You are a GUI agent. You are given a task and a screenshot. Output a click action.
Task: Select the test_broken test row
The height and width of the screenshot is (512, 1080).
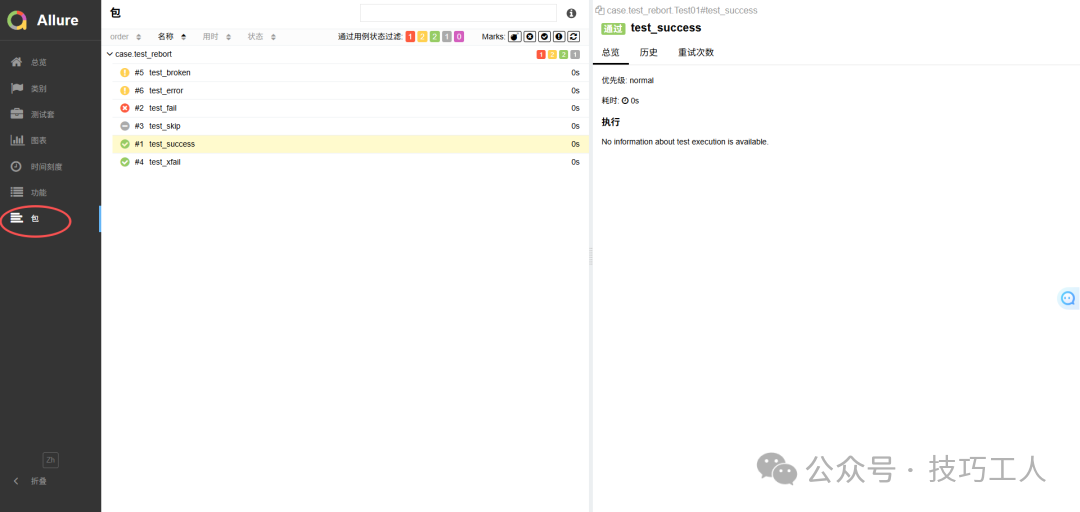[x=350, y=72]
